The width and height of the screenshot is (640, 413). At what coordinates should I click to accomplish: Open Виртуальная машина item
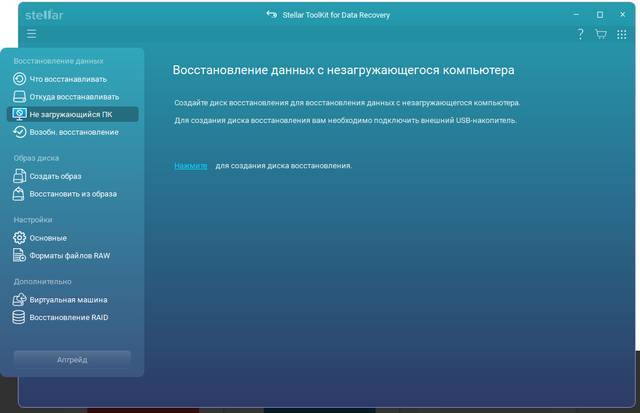pos(73,300)
